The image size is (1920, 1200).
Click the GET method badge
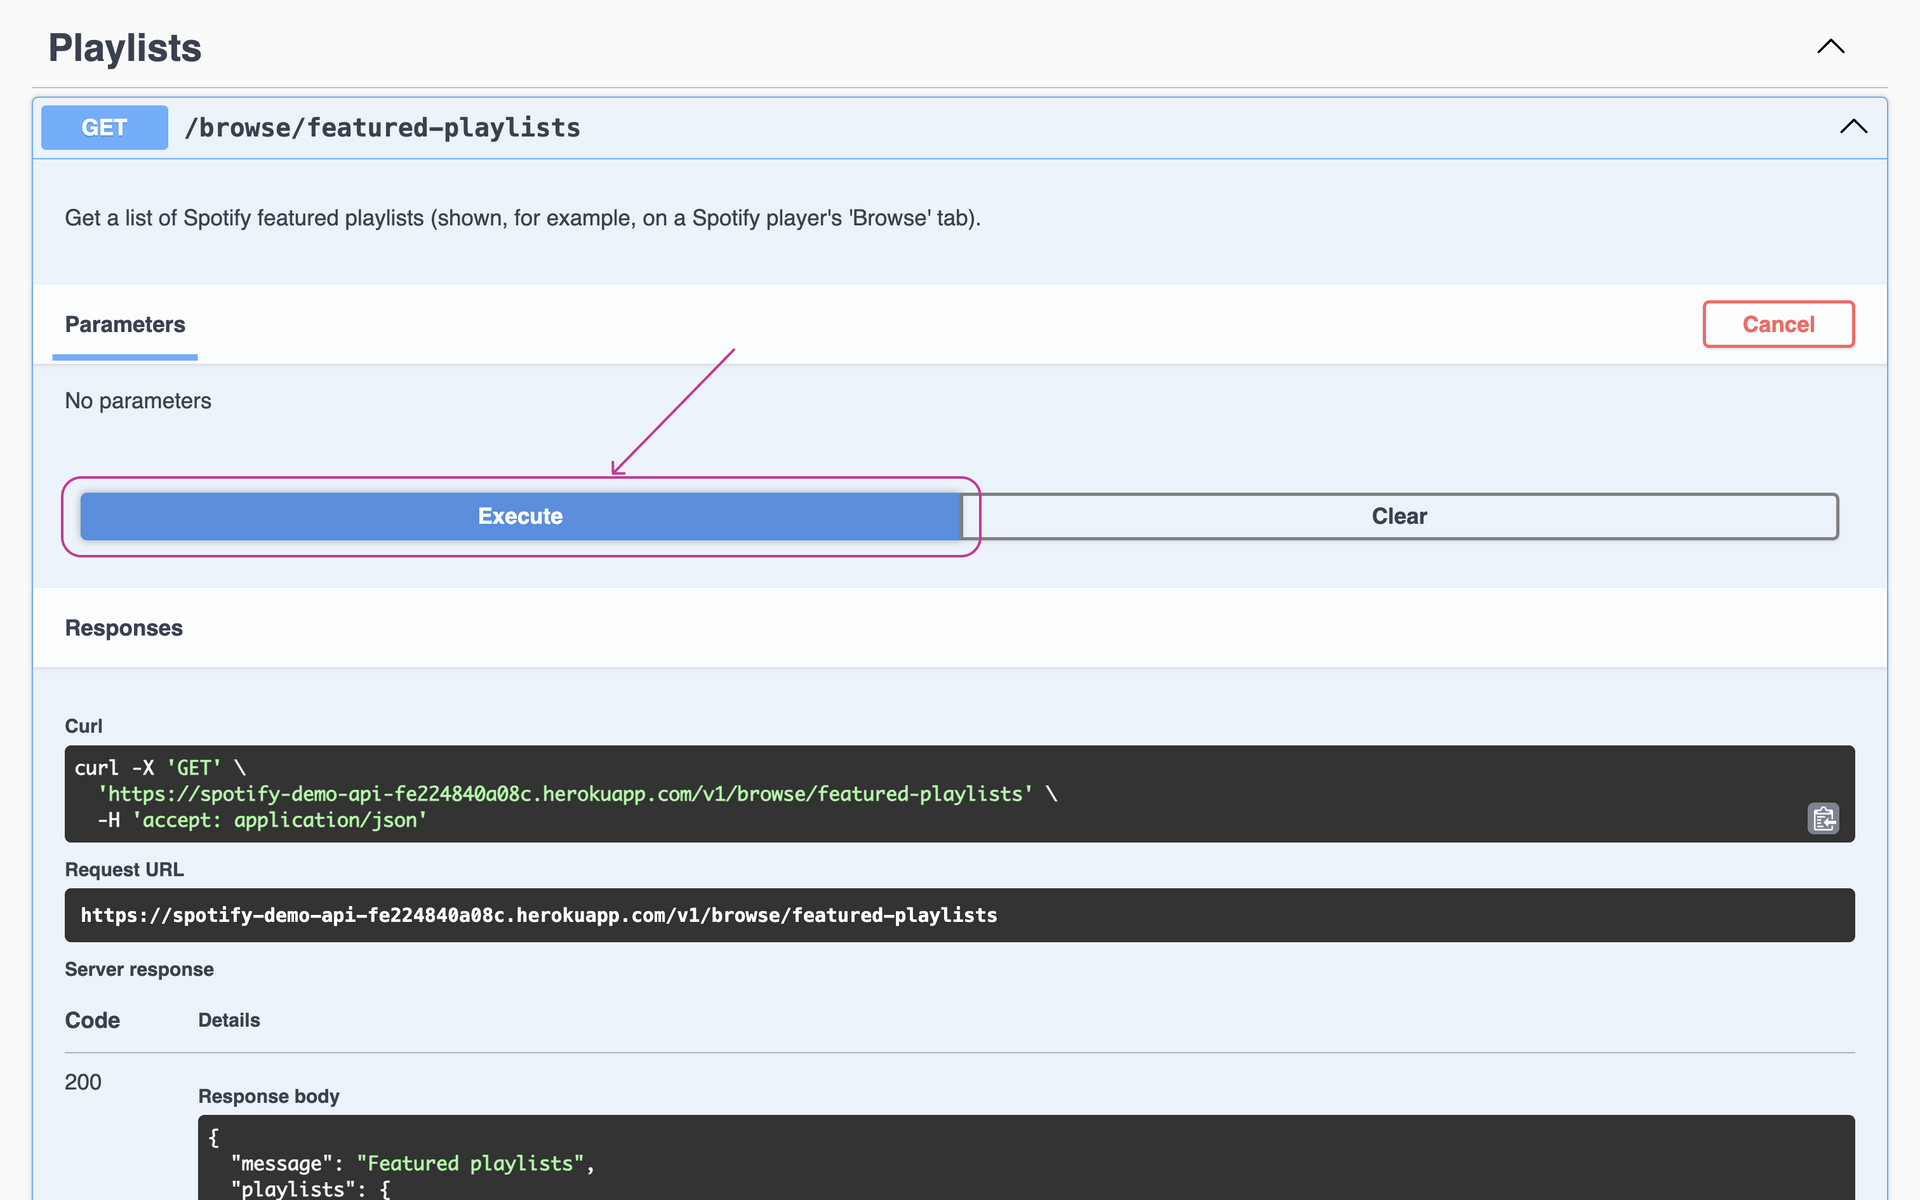click(x=104, y=127)
